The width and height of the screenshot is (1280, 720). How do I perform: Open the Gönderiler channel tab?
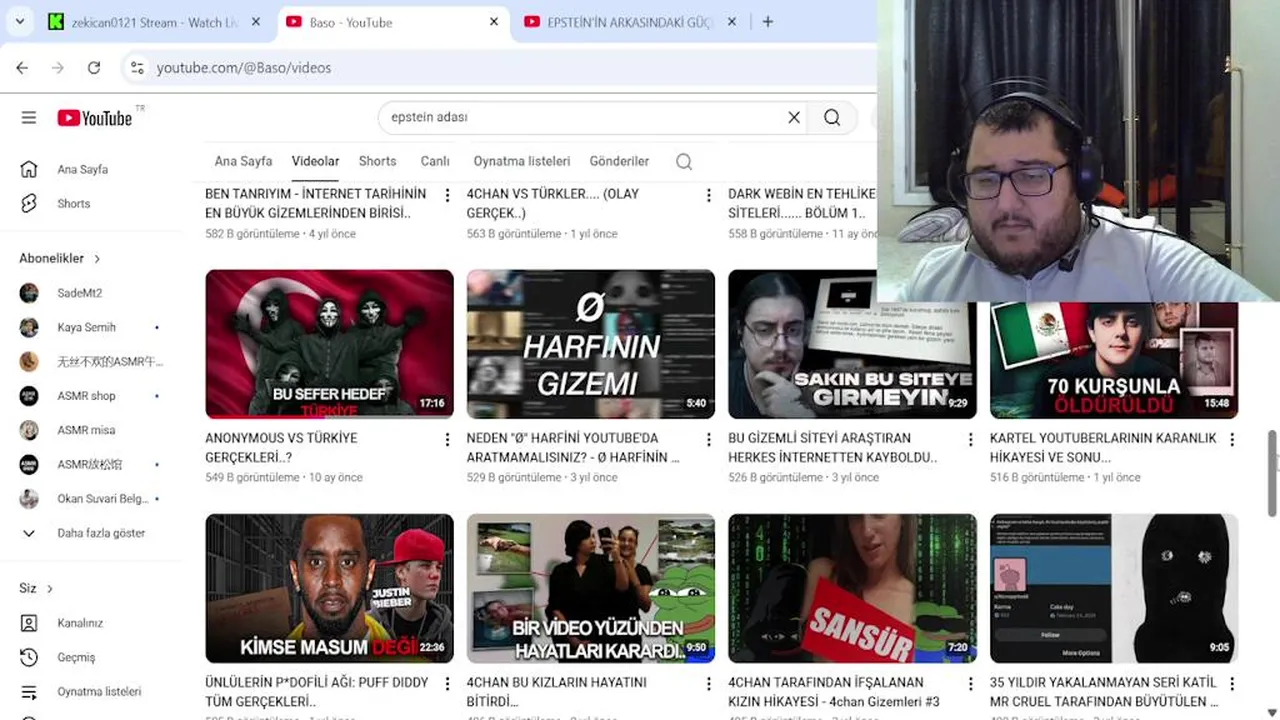pos(619,161)
